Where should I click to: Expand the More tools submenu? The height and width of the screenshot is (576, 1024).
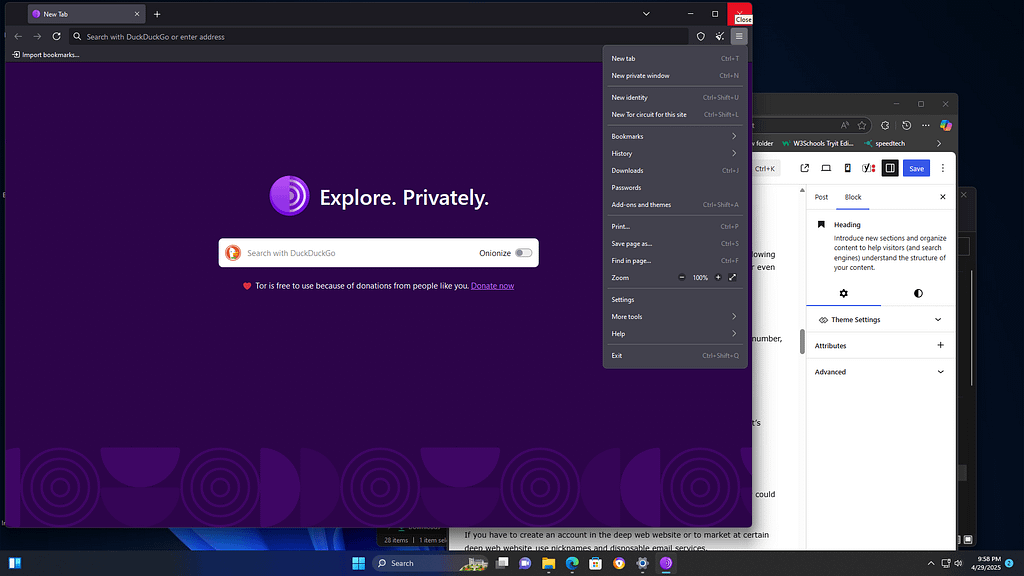[x=675, y=317]
